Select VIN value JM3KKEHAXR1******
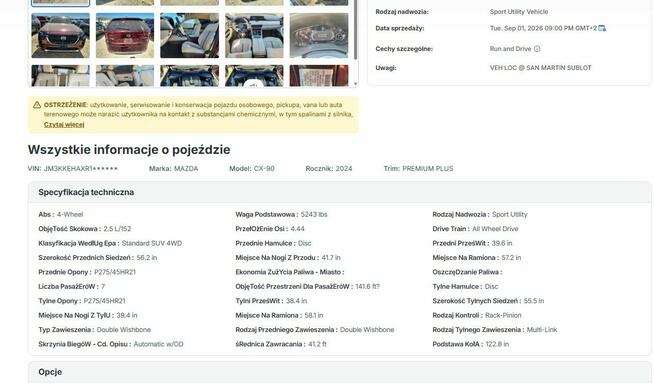 tap(80, 169)
